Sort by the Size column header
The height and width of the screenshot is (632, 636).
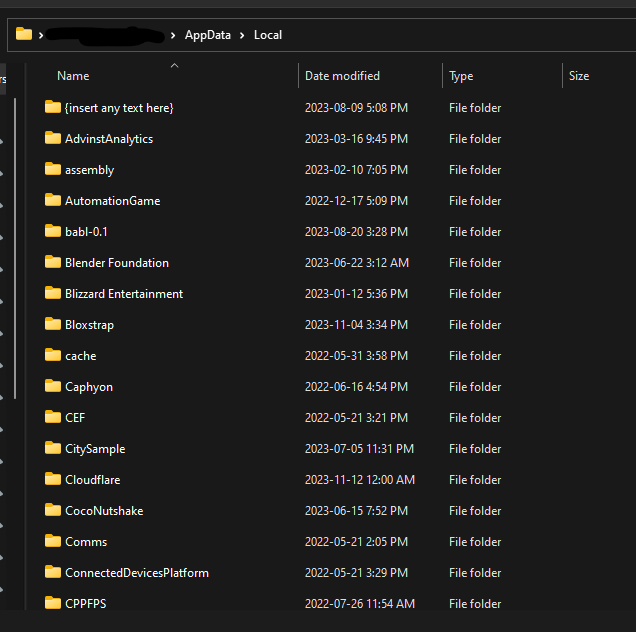(x=579, y=76)
